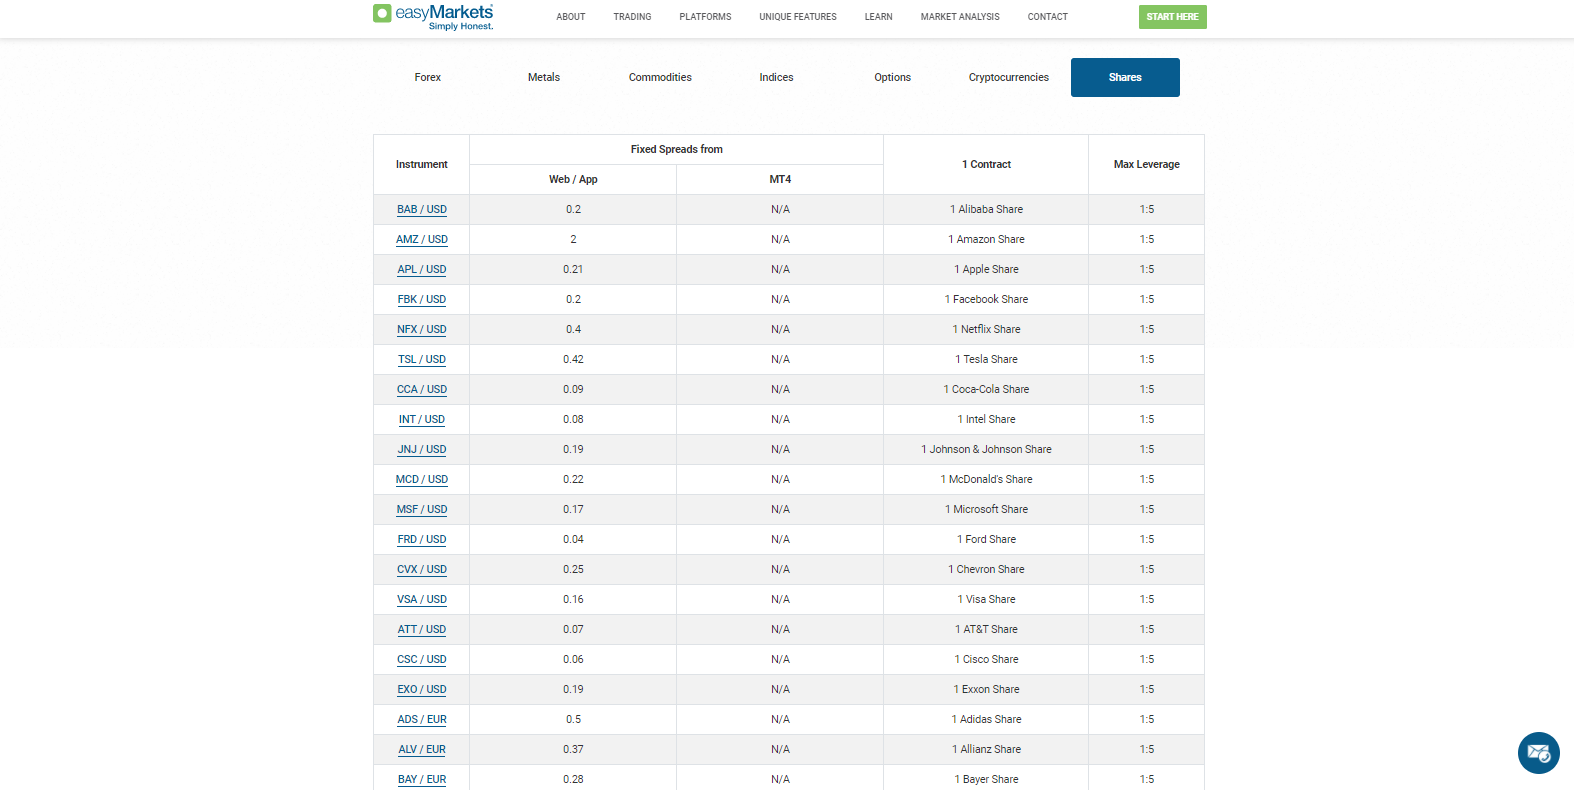Switch to the Commodities tab
This screenshot has width=1574, height=790.
[660, 77]
